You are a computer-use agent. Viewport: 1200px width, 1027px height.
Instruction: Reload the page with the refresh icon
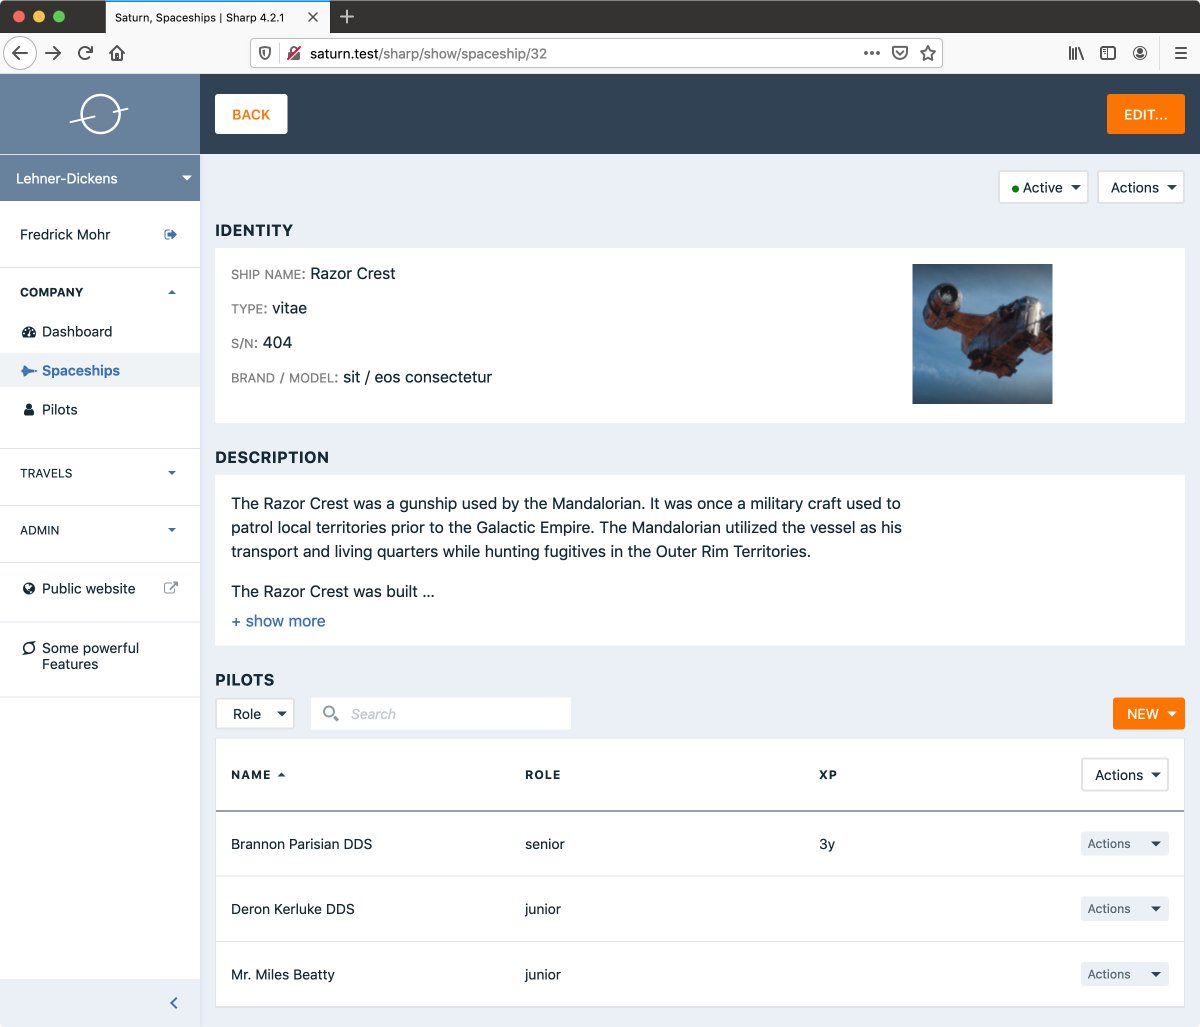coord(85,53)
